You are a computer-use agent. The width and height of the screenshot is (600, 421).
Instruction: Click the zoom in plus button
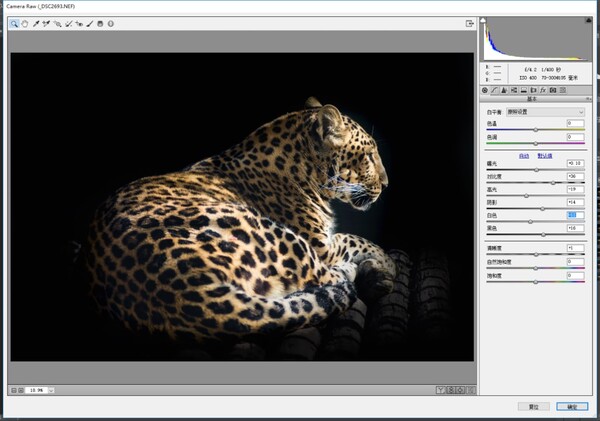[21, 390]
